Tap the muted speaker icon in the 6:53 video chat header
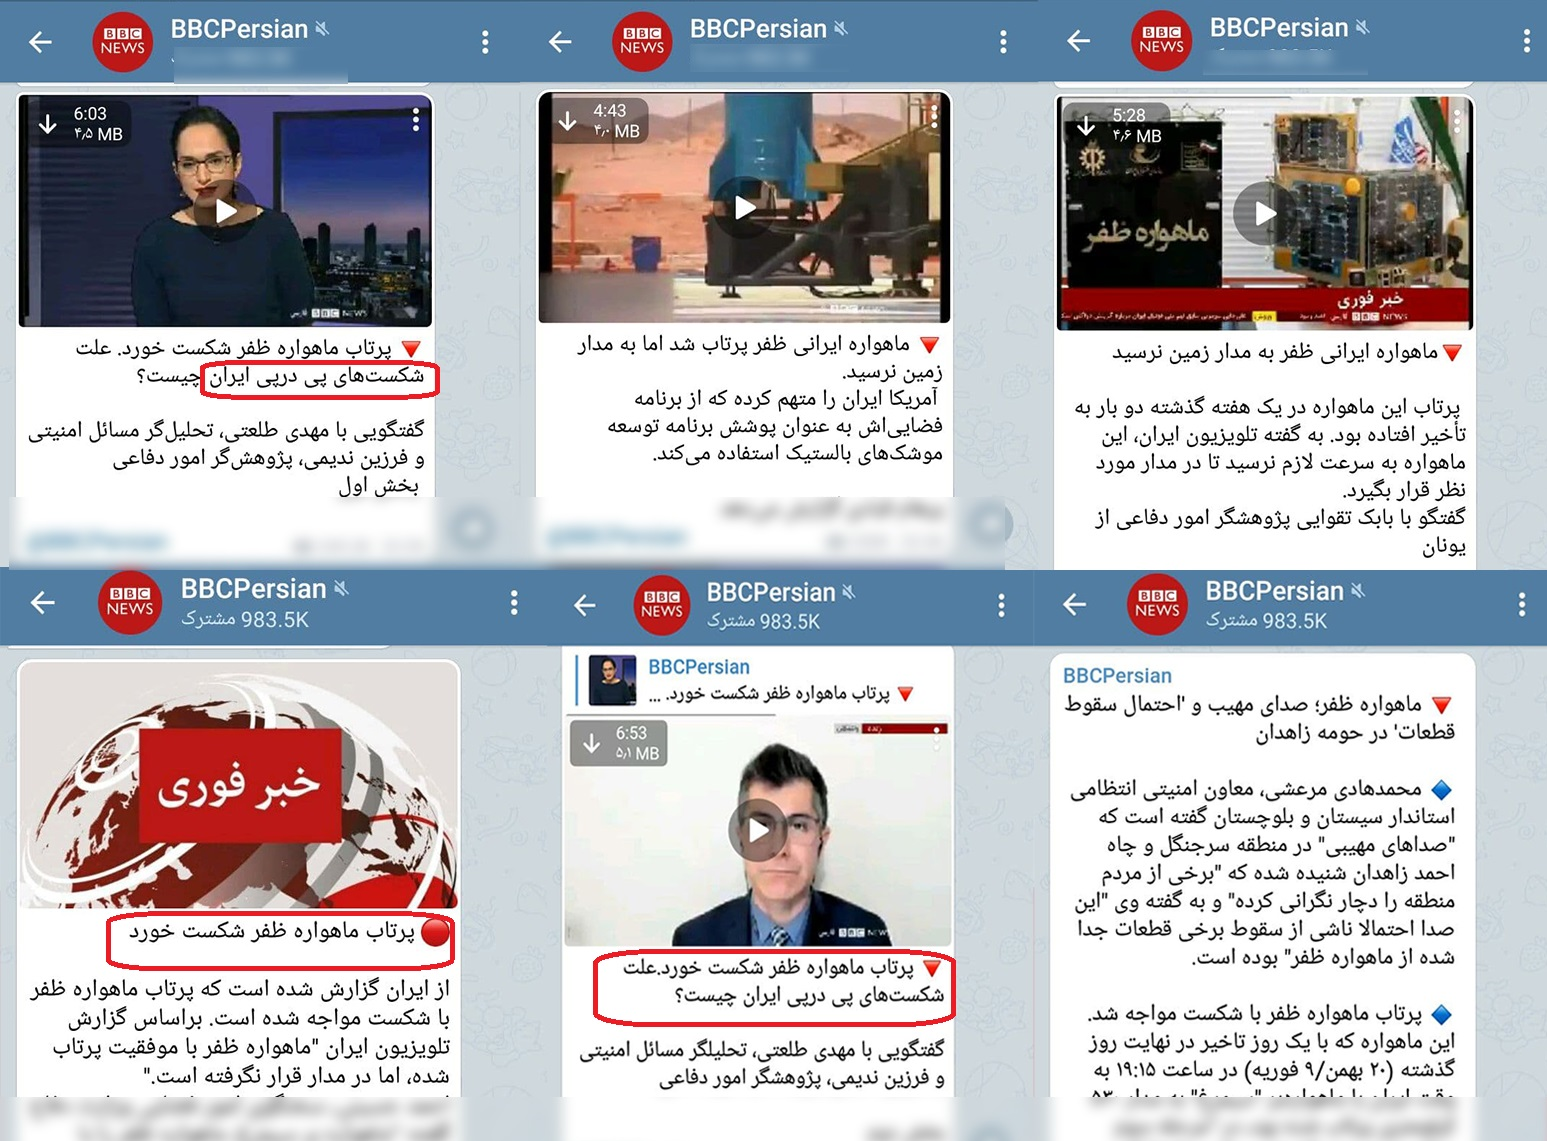1547x1141 pixels. pyautogui.click(x=848, y=592)
